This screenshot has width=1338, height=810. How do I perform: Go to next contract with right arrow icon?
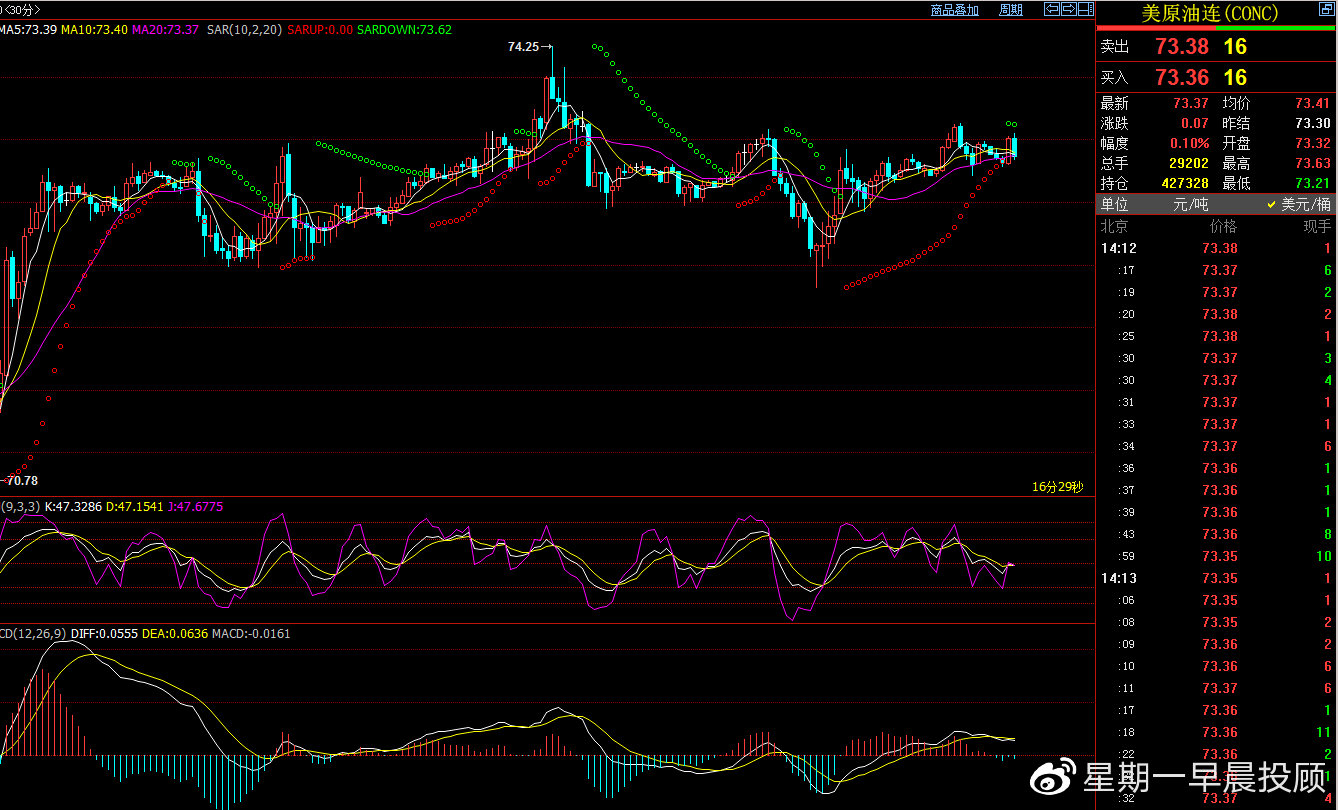tap(1069, 9)
